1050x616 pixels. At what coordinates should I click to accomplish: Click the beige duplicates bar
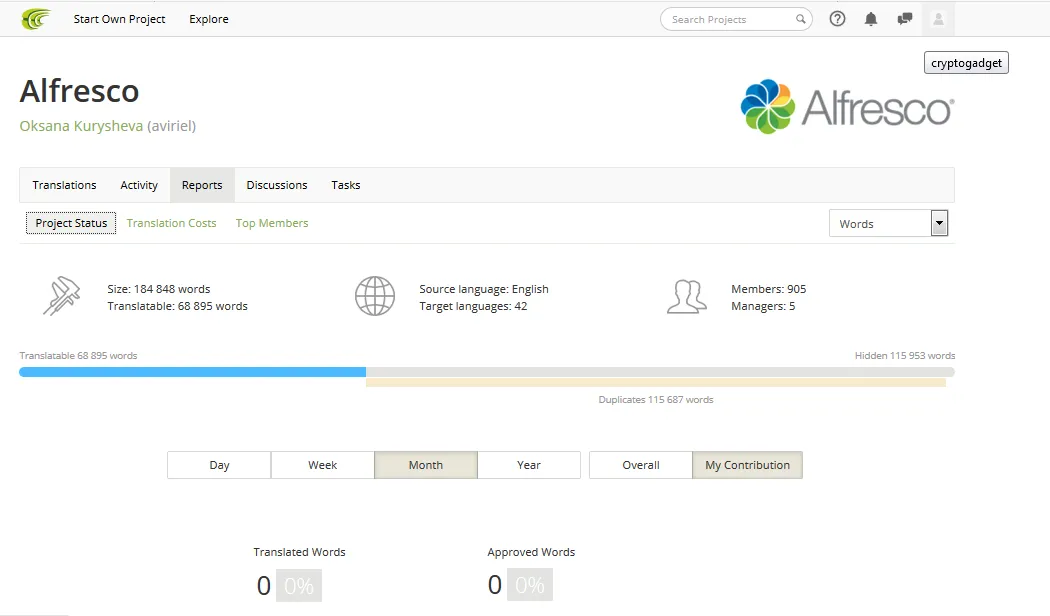pyautogui.click(x=656, y=382)
